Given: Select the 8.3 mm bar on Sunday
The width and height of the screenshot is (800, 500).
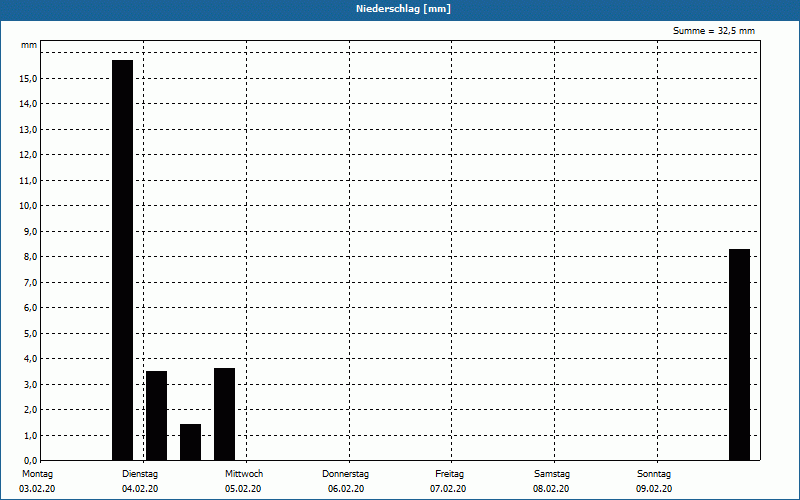Looking at the screenshot, I should coord(739,355).
